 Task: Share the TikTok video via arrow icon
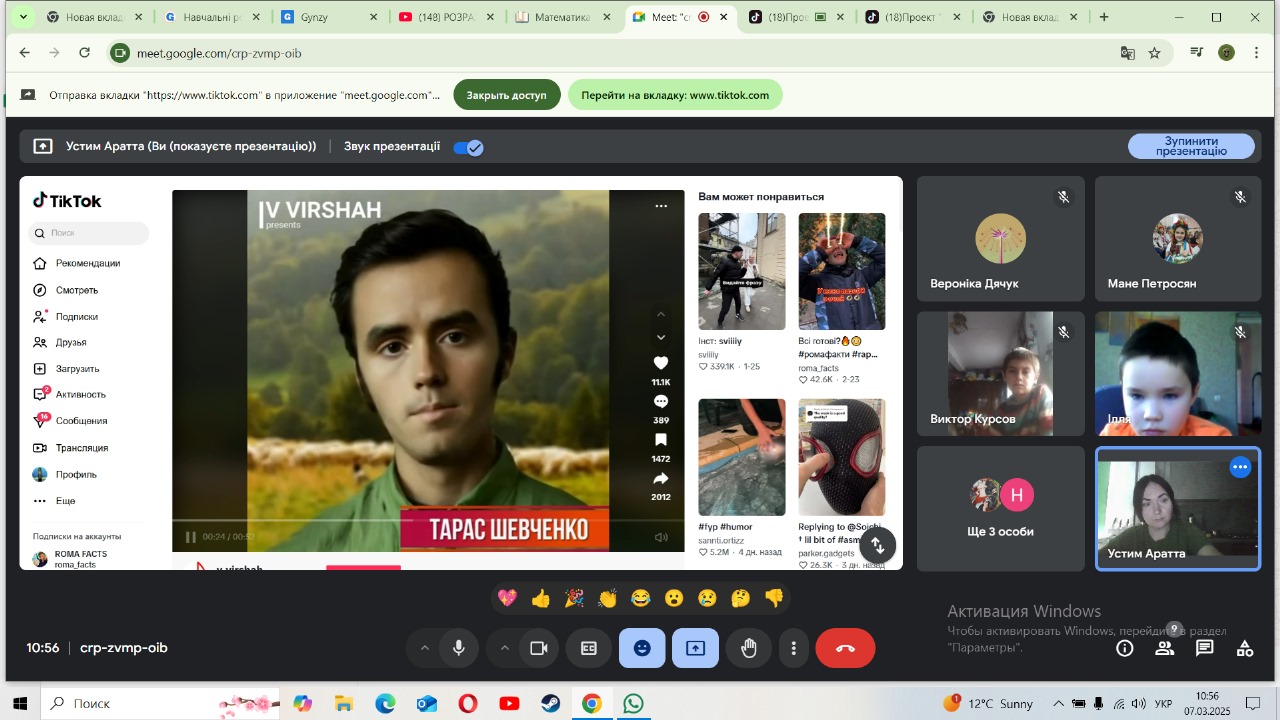(660, 478)
